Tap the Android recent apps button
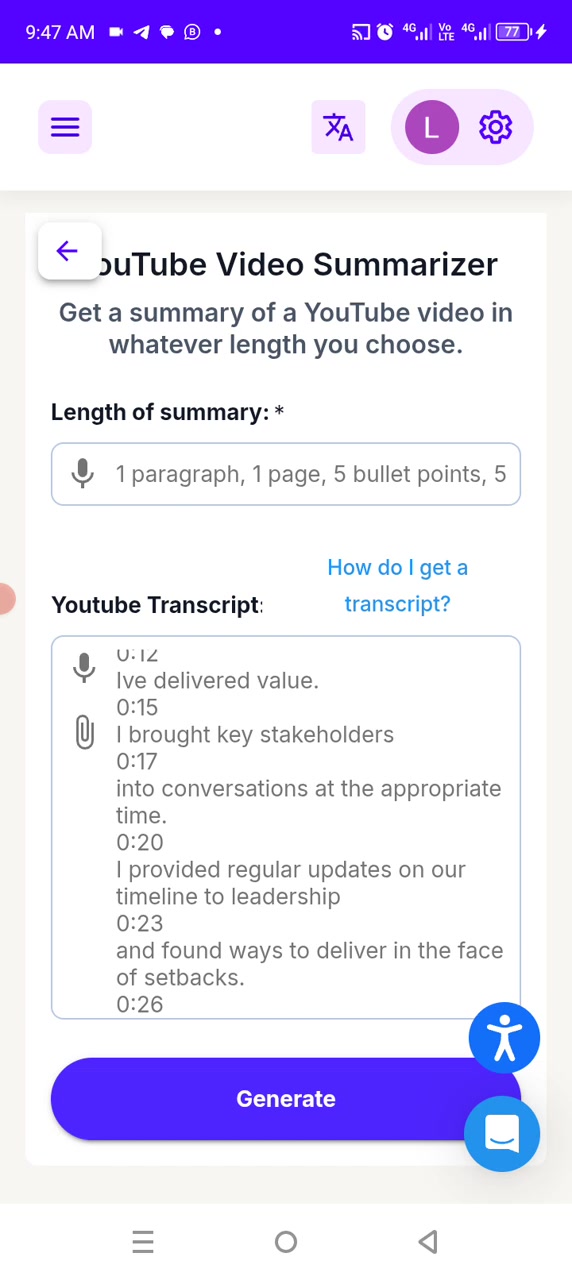Screen dimensions: 572x1280 [x=143, y=1242]
